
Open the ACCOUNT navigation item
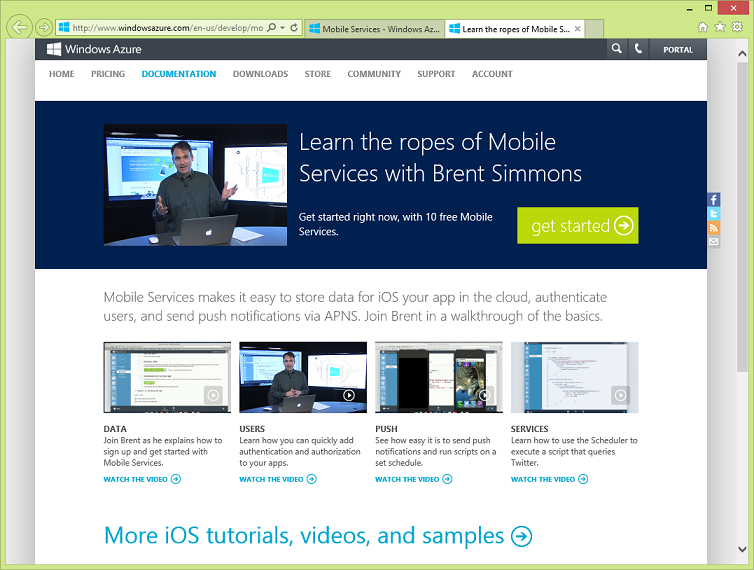click(492, 74)
